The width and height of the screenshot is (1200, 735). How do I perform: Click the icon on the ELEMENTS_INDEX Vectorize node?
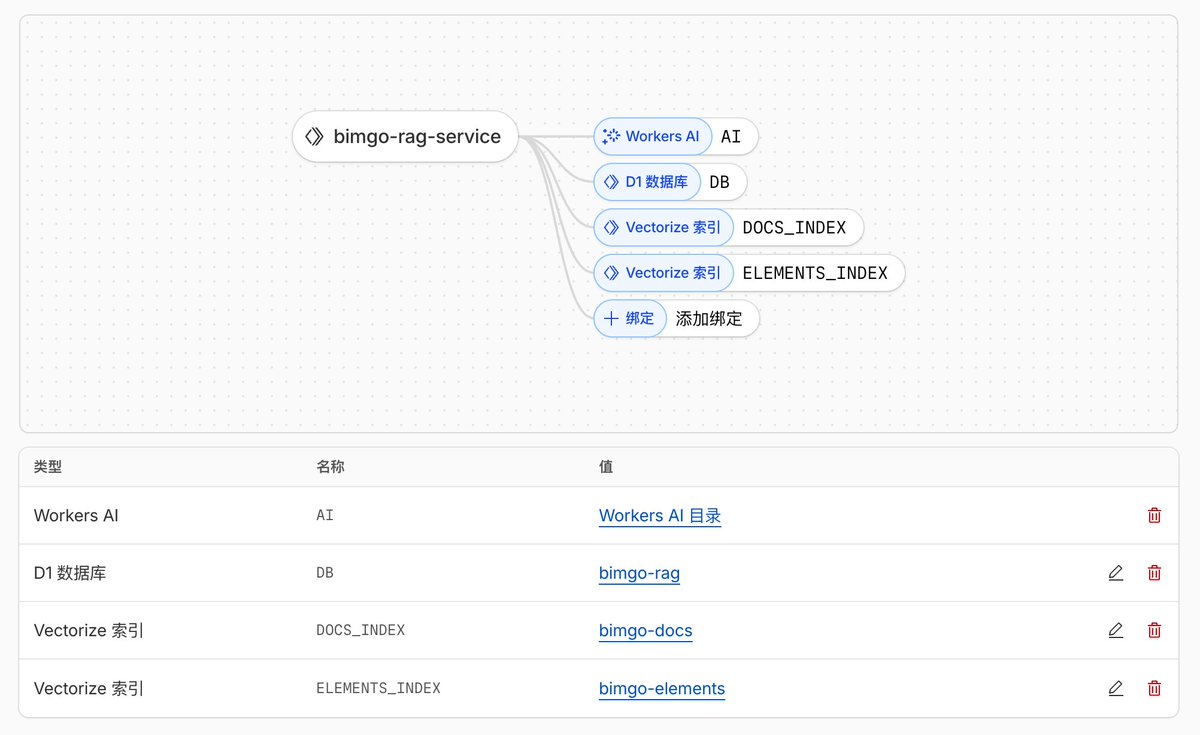coord(611,273)
